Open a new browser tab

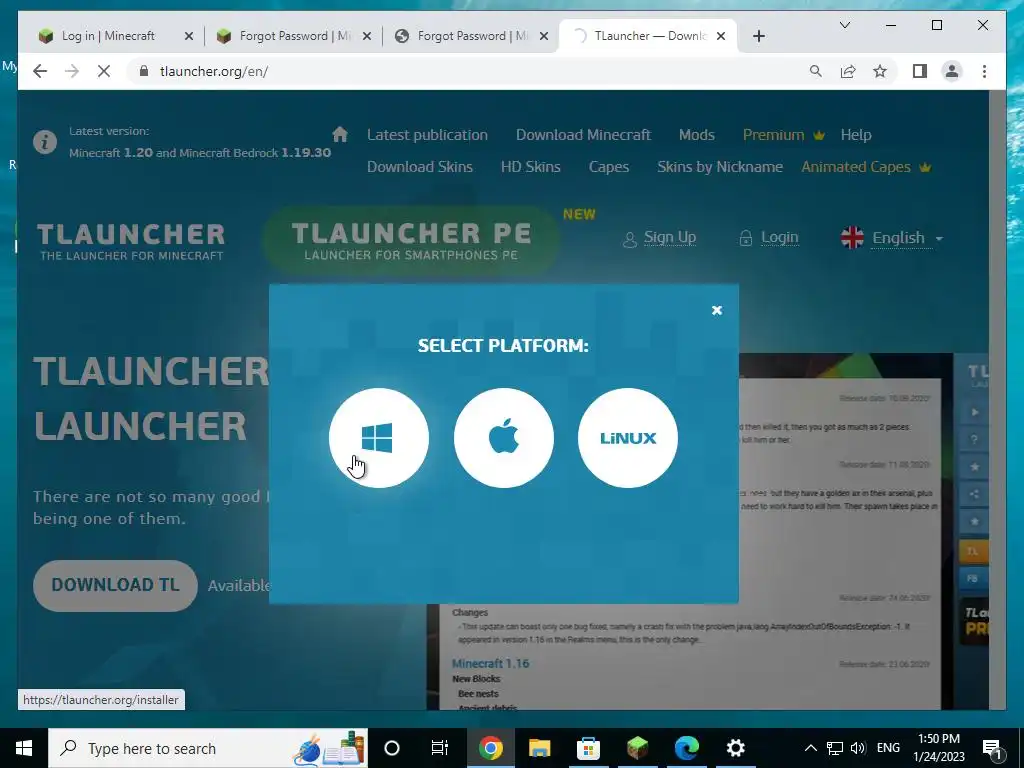pyautogui.click(x=758, y=36)
